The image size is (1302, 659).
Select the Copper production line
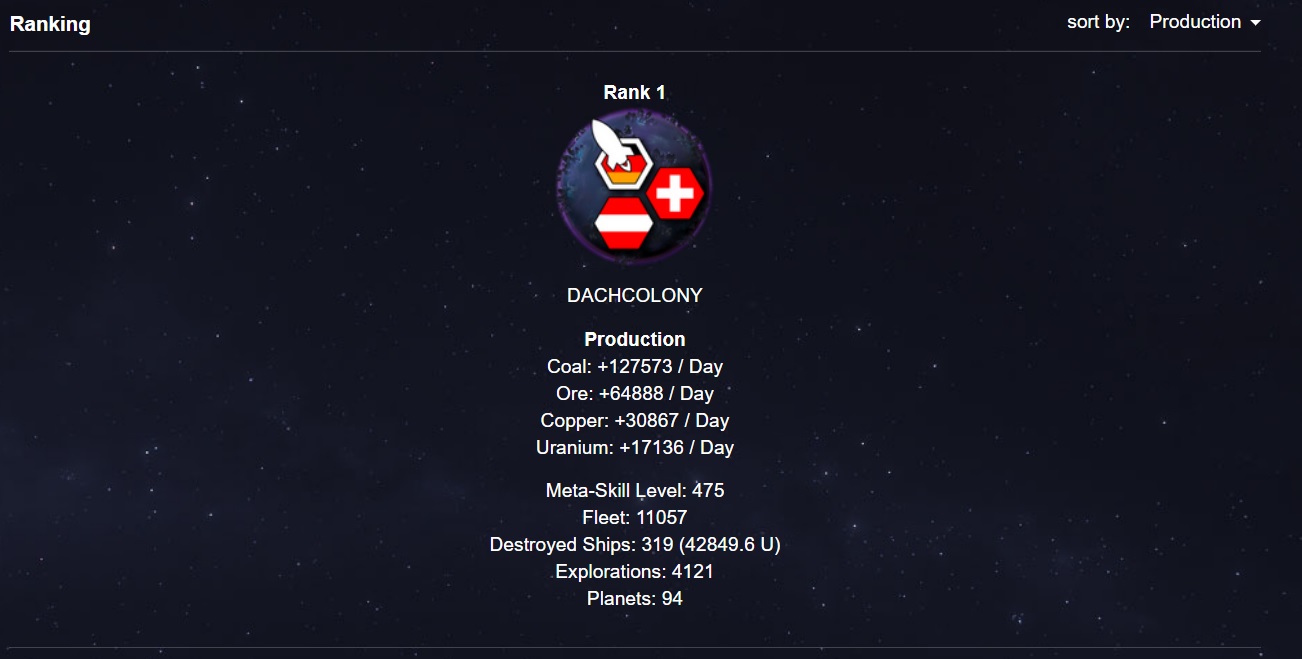tap(635, 420)
